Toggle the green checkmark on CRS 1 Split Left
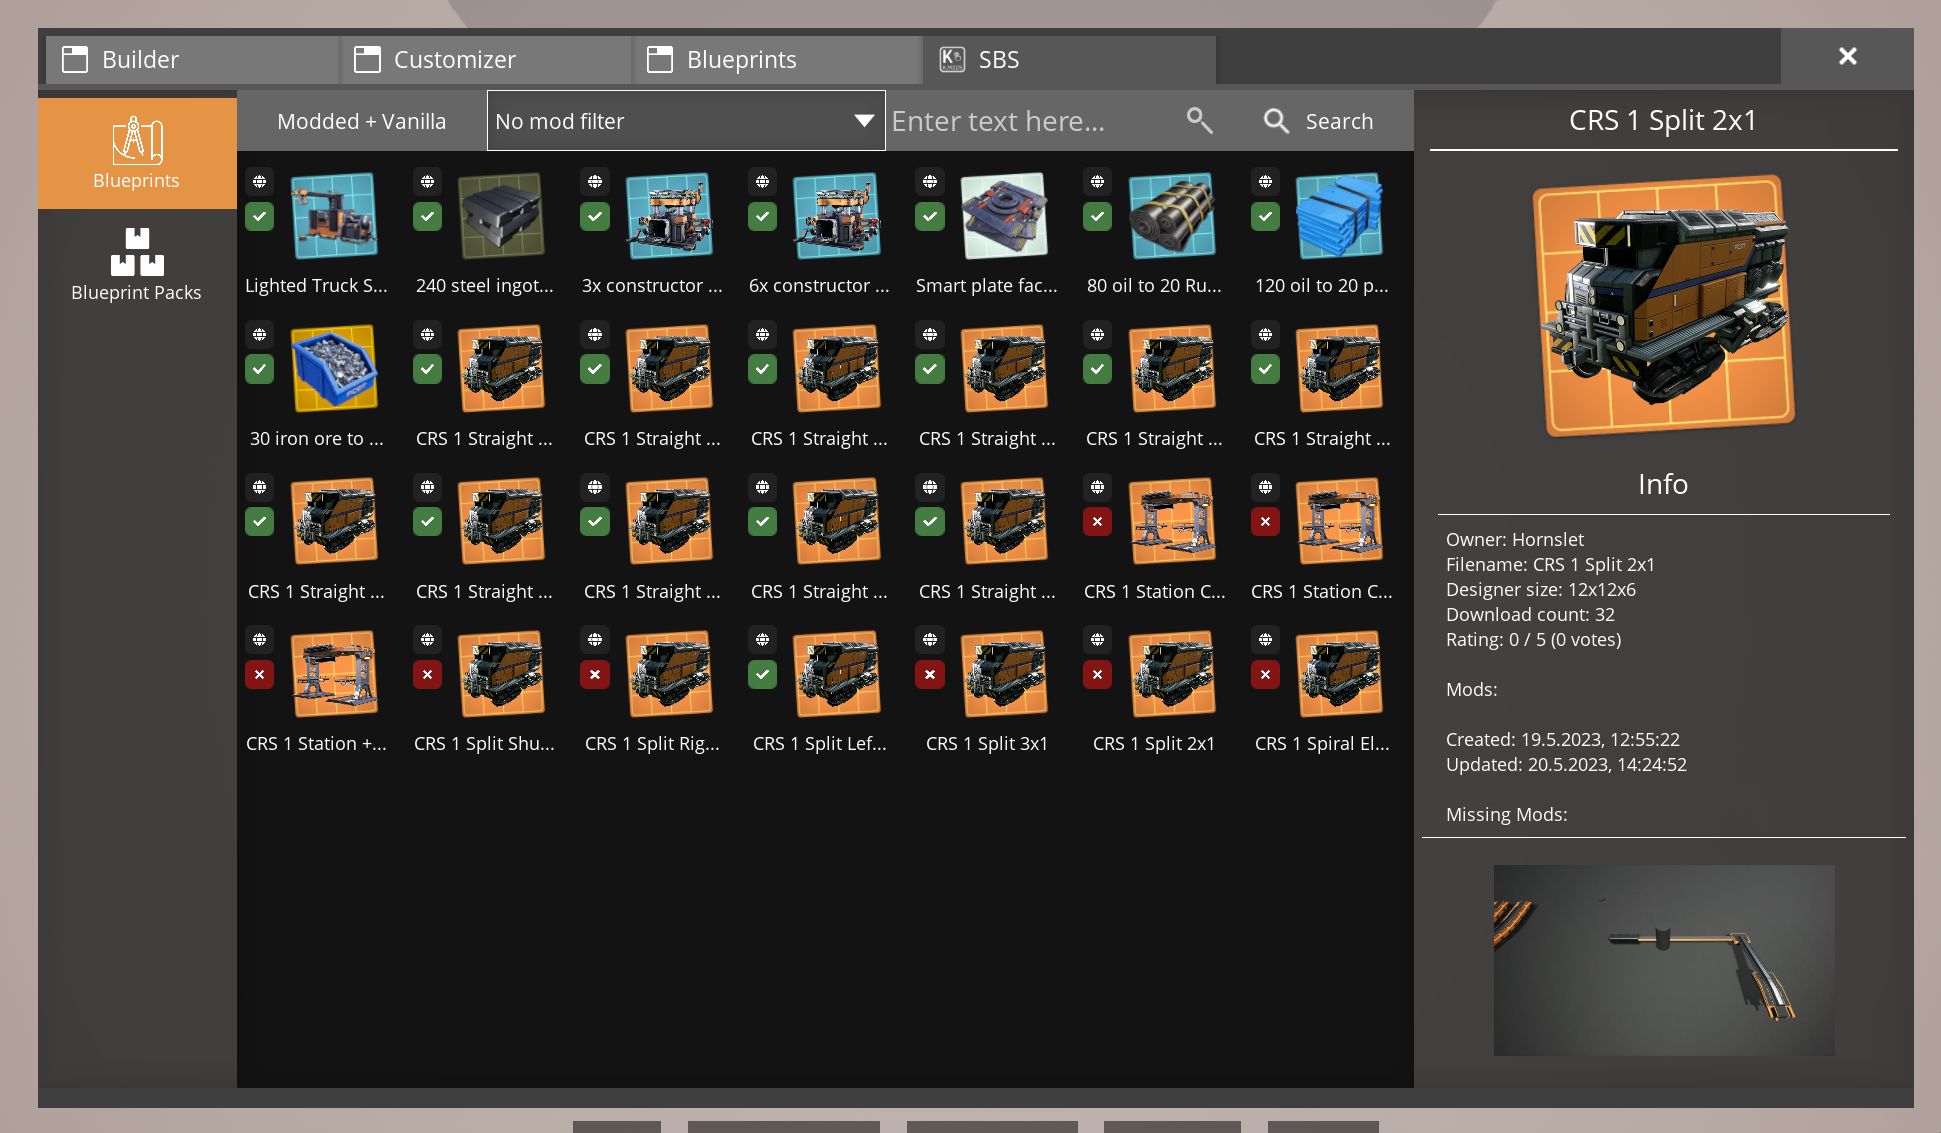Viewport: 1941px width, 1133px height. (x=762, y=675)
